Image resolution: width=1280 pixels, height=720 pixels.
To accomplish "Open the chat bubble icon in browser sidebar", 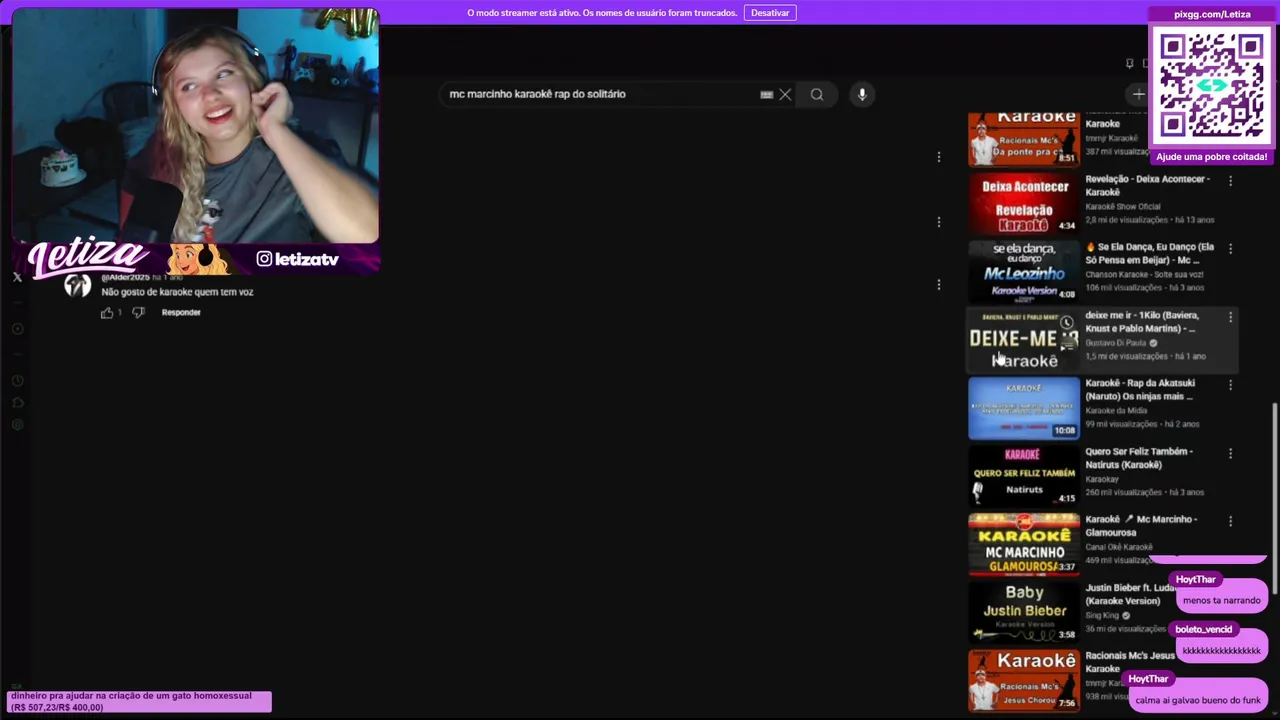I will (x=17, y=403).
